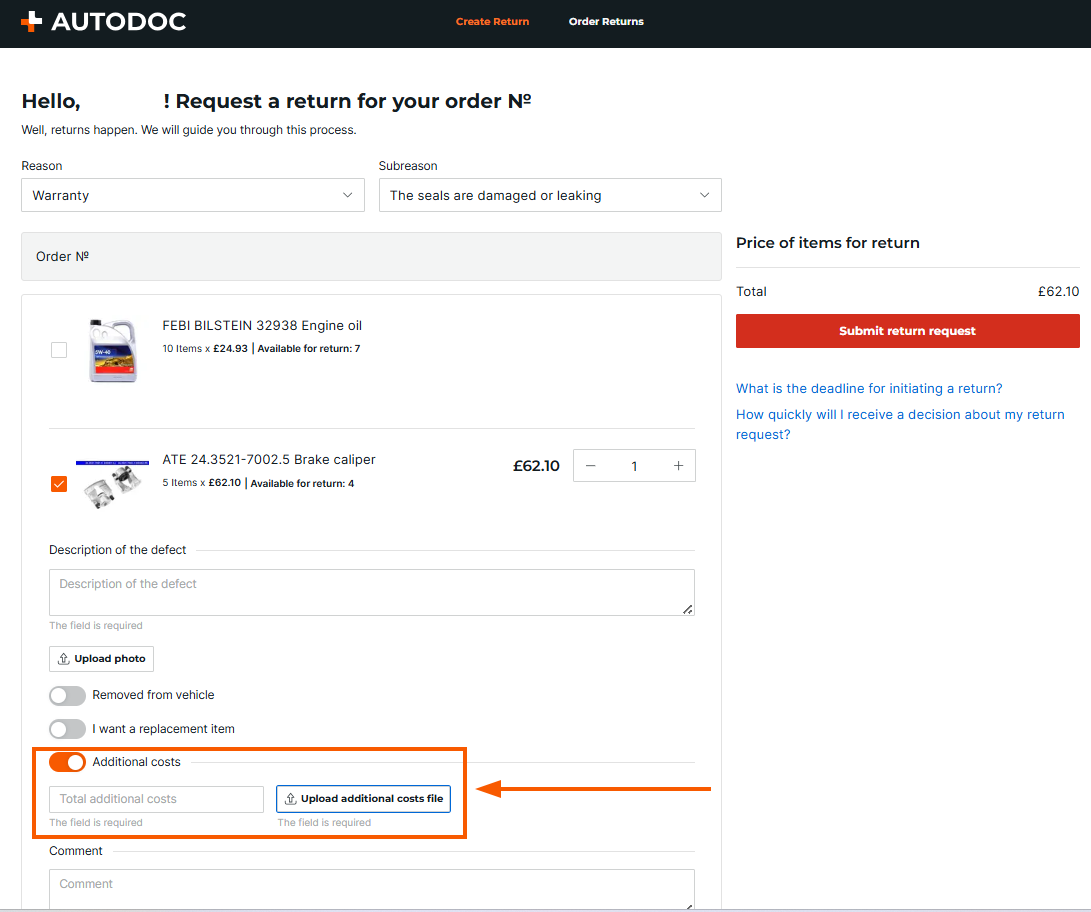Focus the Description of the defect field
Viewport: 1091px width, 912px height.
[371, 592]
